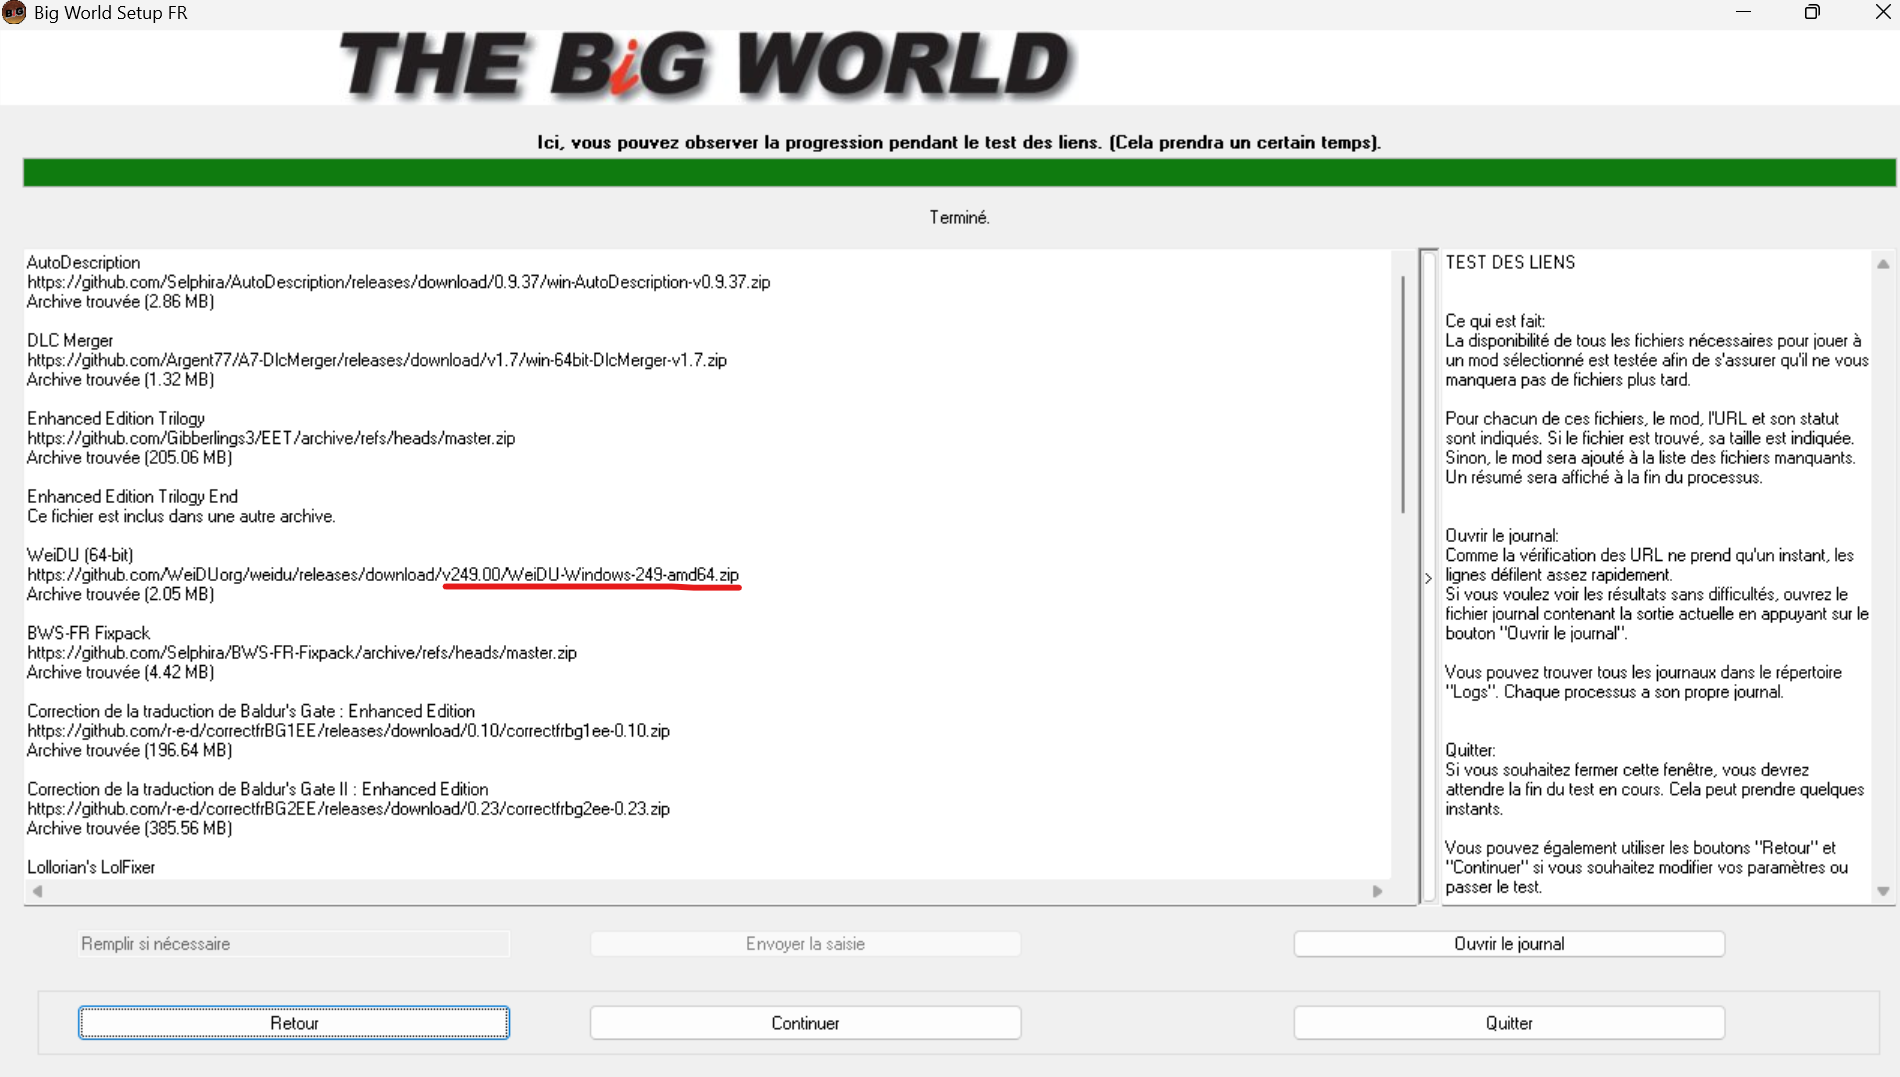Viewport: 1900px width, 1077px height.
Task: Click 'Archive trouvée (205.06 MB)' status line
Action: 129,458
